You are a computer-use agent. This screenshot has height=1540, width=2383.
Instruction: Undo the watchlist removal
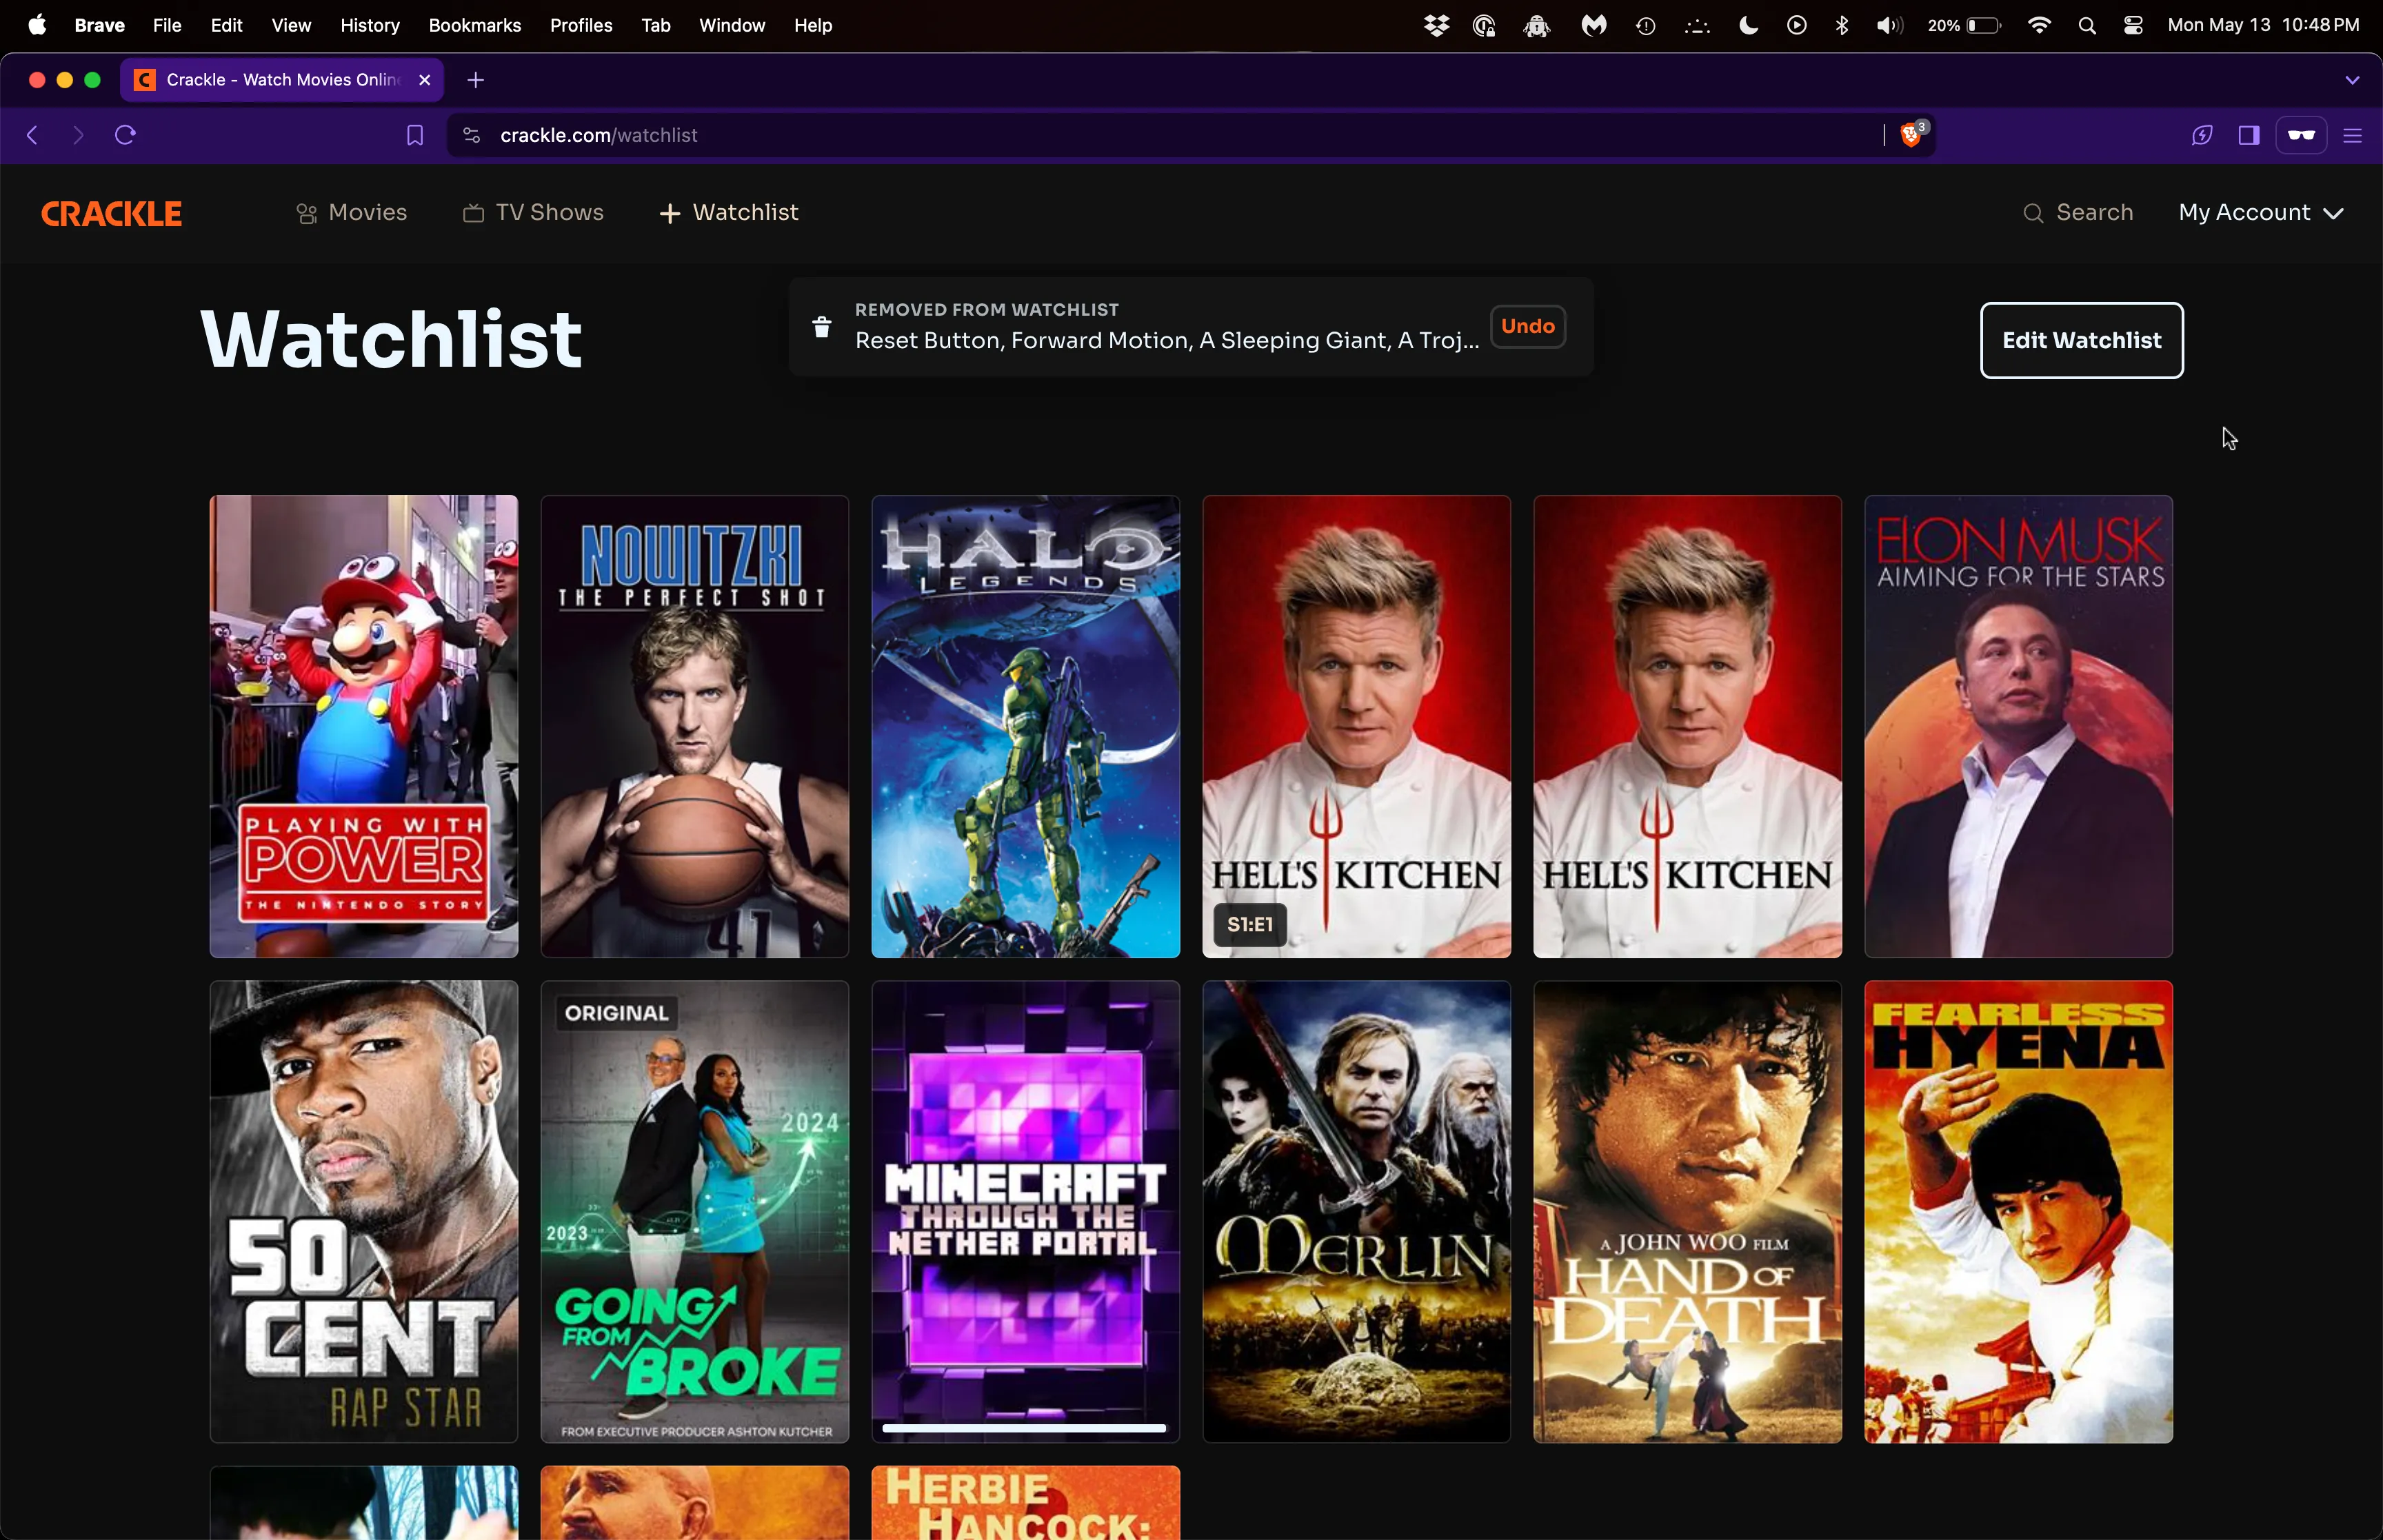1527,326
